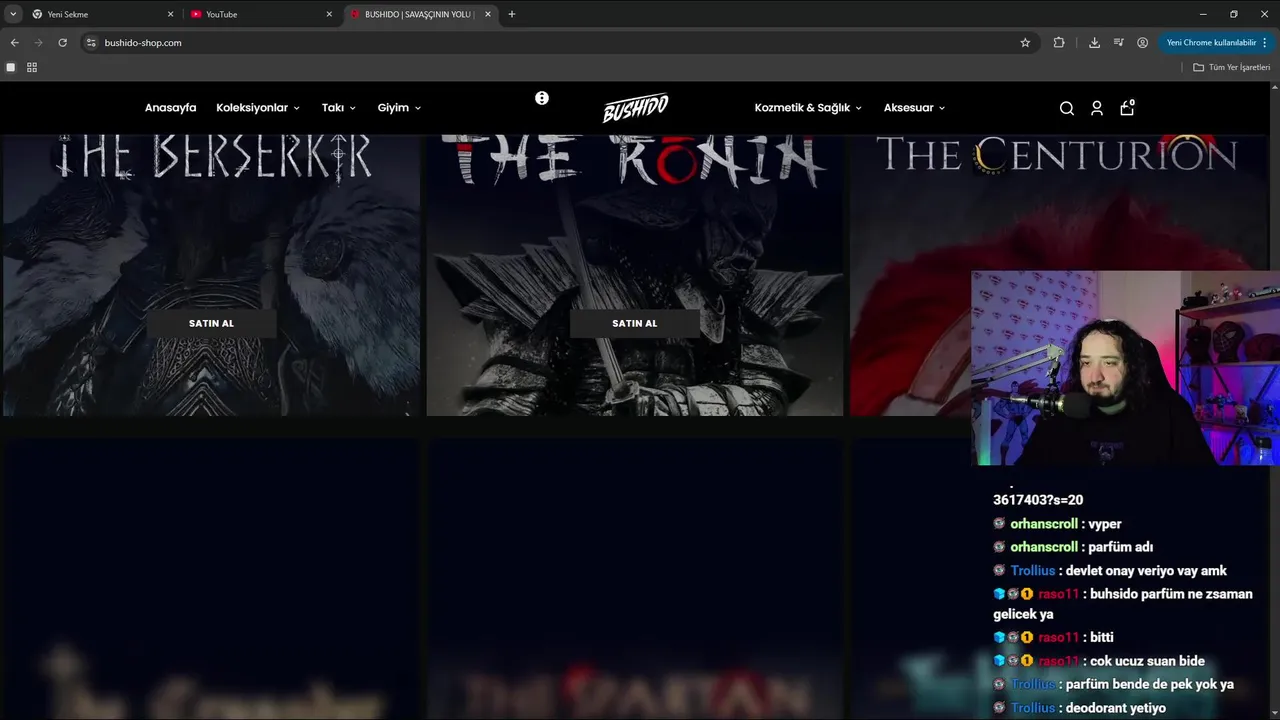
Task: Go back with browser back arrow
Action: coord(14,43)
